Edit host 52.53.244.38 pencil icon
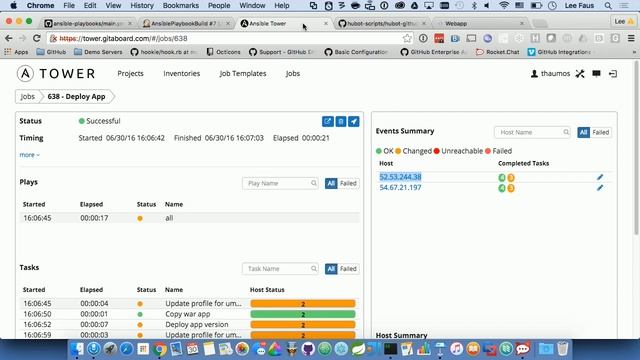Screen dimensions: 640x360 pyautogui.click(x=600, y=177)
